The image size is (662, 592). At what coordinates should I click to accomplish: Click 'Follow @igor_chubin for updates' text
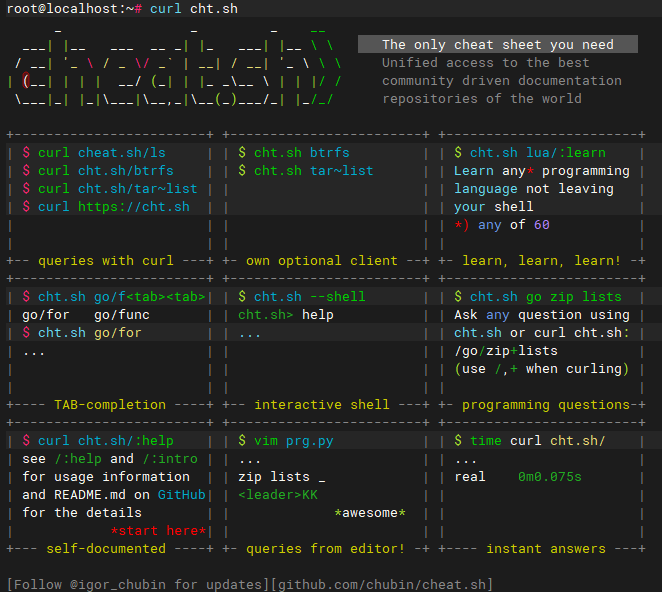pos(138,584)
